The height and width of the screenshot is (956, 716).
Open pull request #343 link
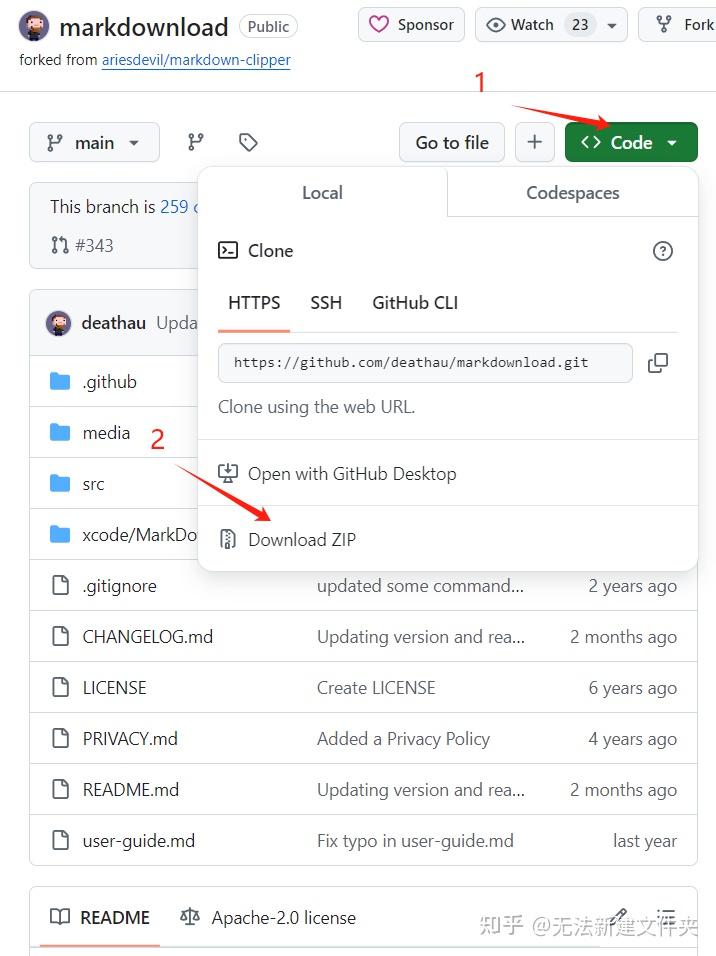click(x=94, y=245)
